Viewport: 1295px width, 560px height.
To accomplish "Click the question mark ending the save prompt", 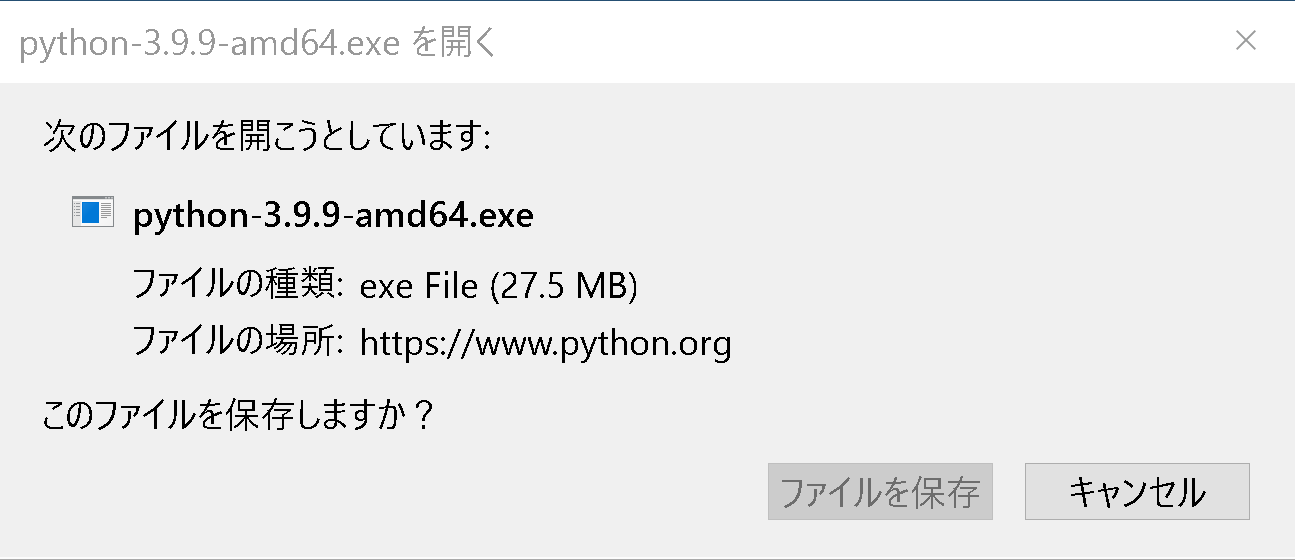I will click(423, 414).
